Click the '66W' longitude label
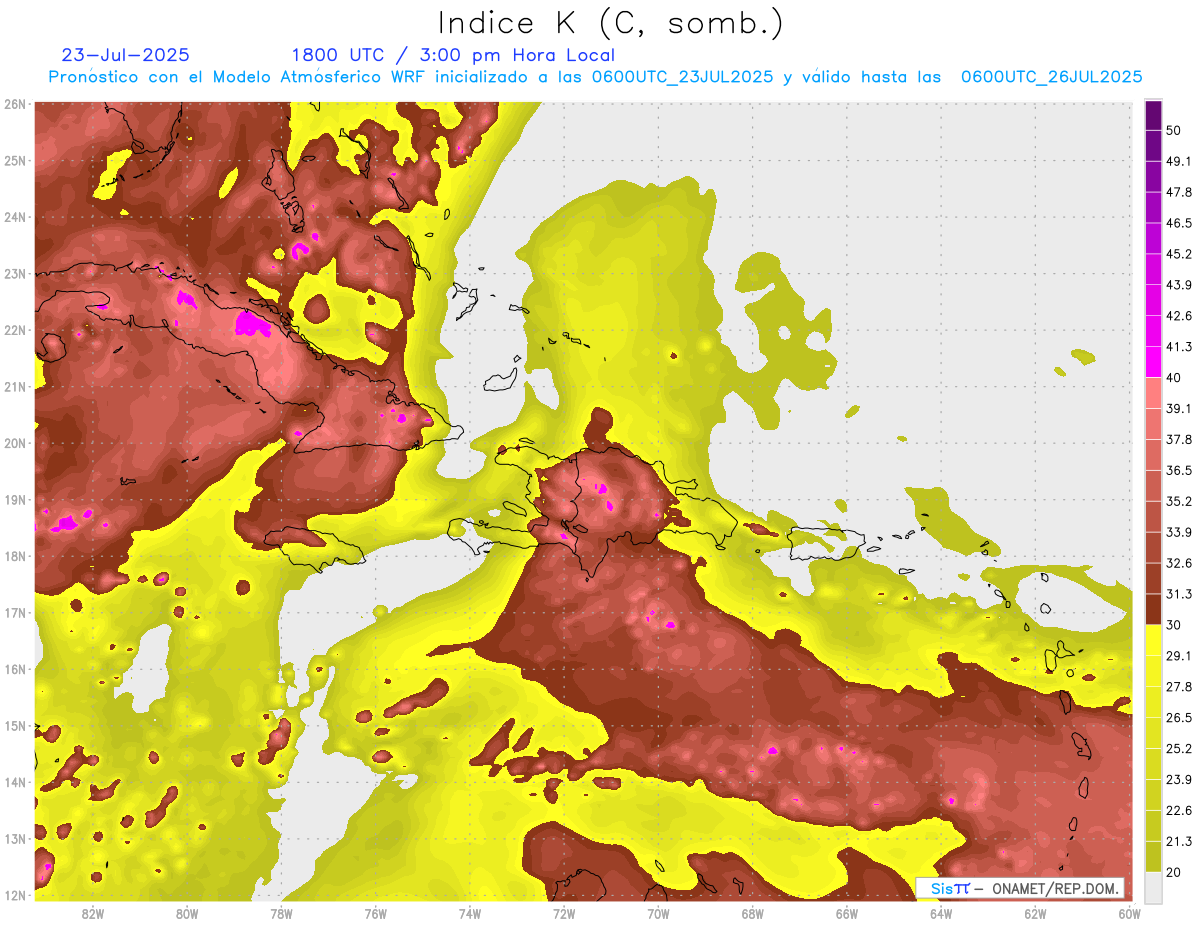The height and width of the screenshot is (927, 1200). click(846, 913)
